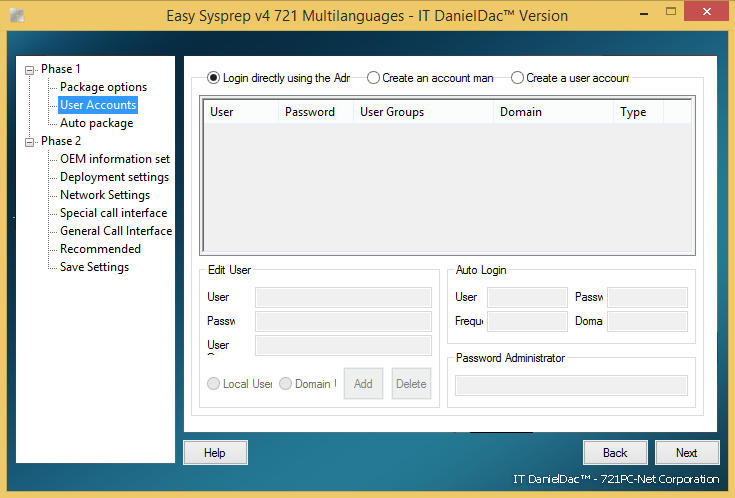Minimize the Easy Sysprep window
Screen dimensions: 735x498
(644, 13)
